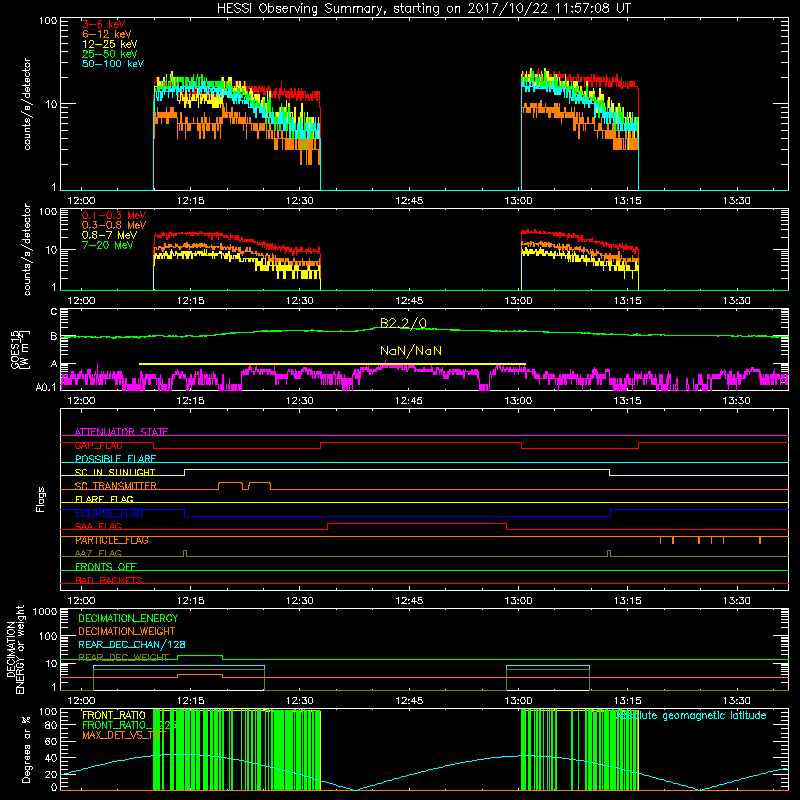Select the SC_TRANSMITTER flag label
Image resolution: width=800 pixels, height=800 pixels.
[116, 486]
